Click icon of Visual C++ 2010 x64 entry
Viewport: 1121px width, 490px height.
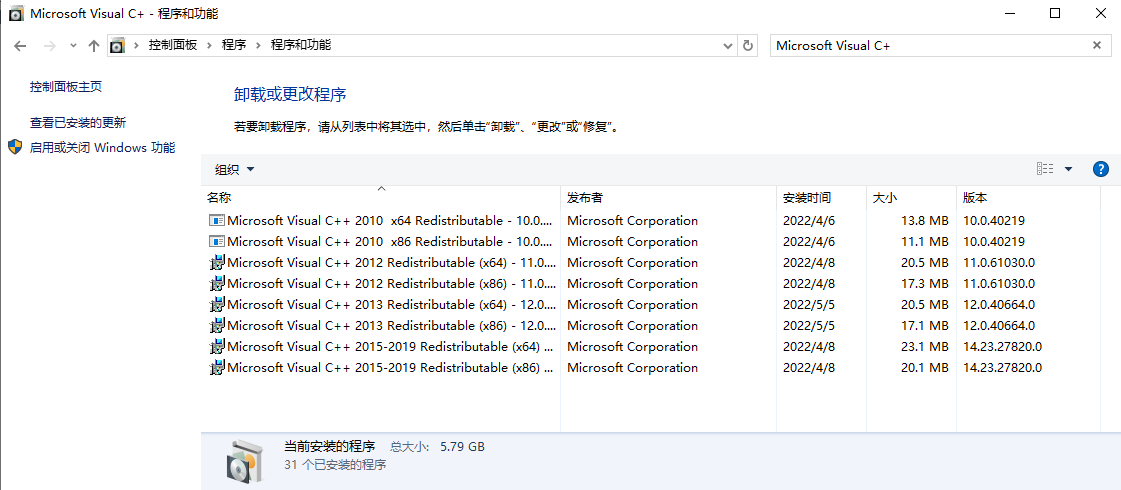click(x=216, y=220)
